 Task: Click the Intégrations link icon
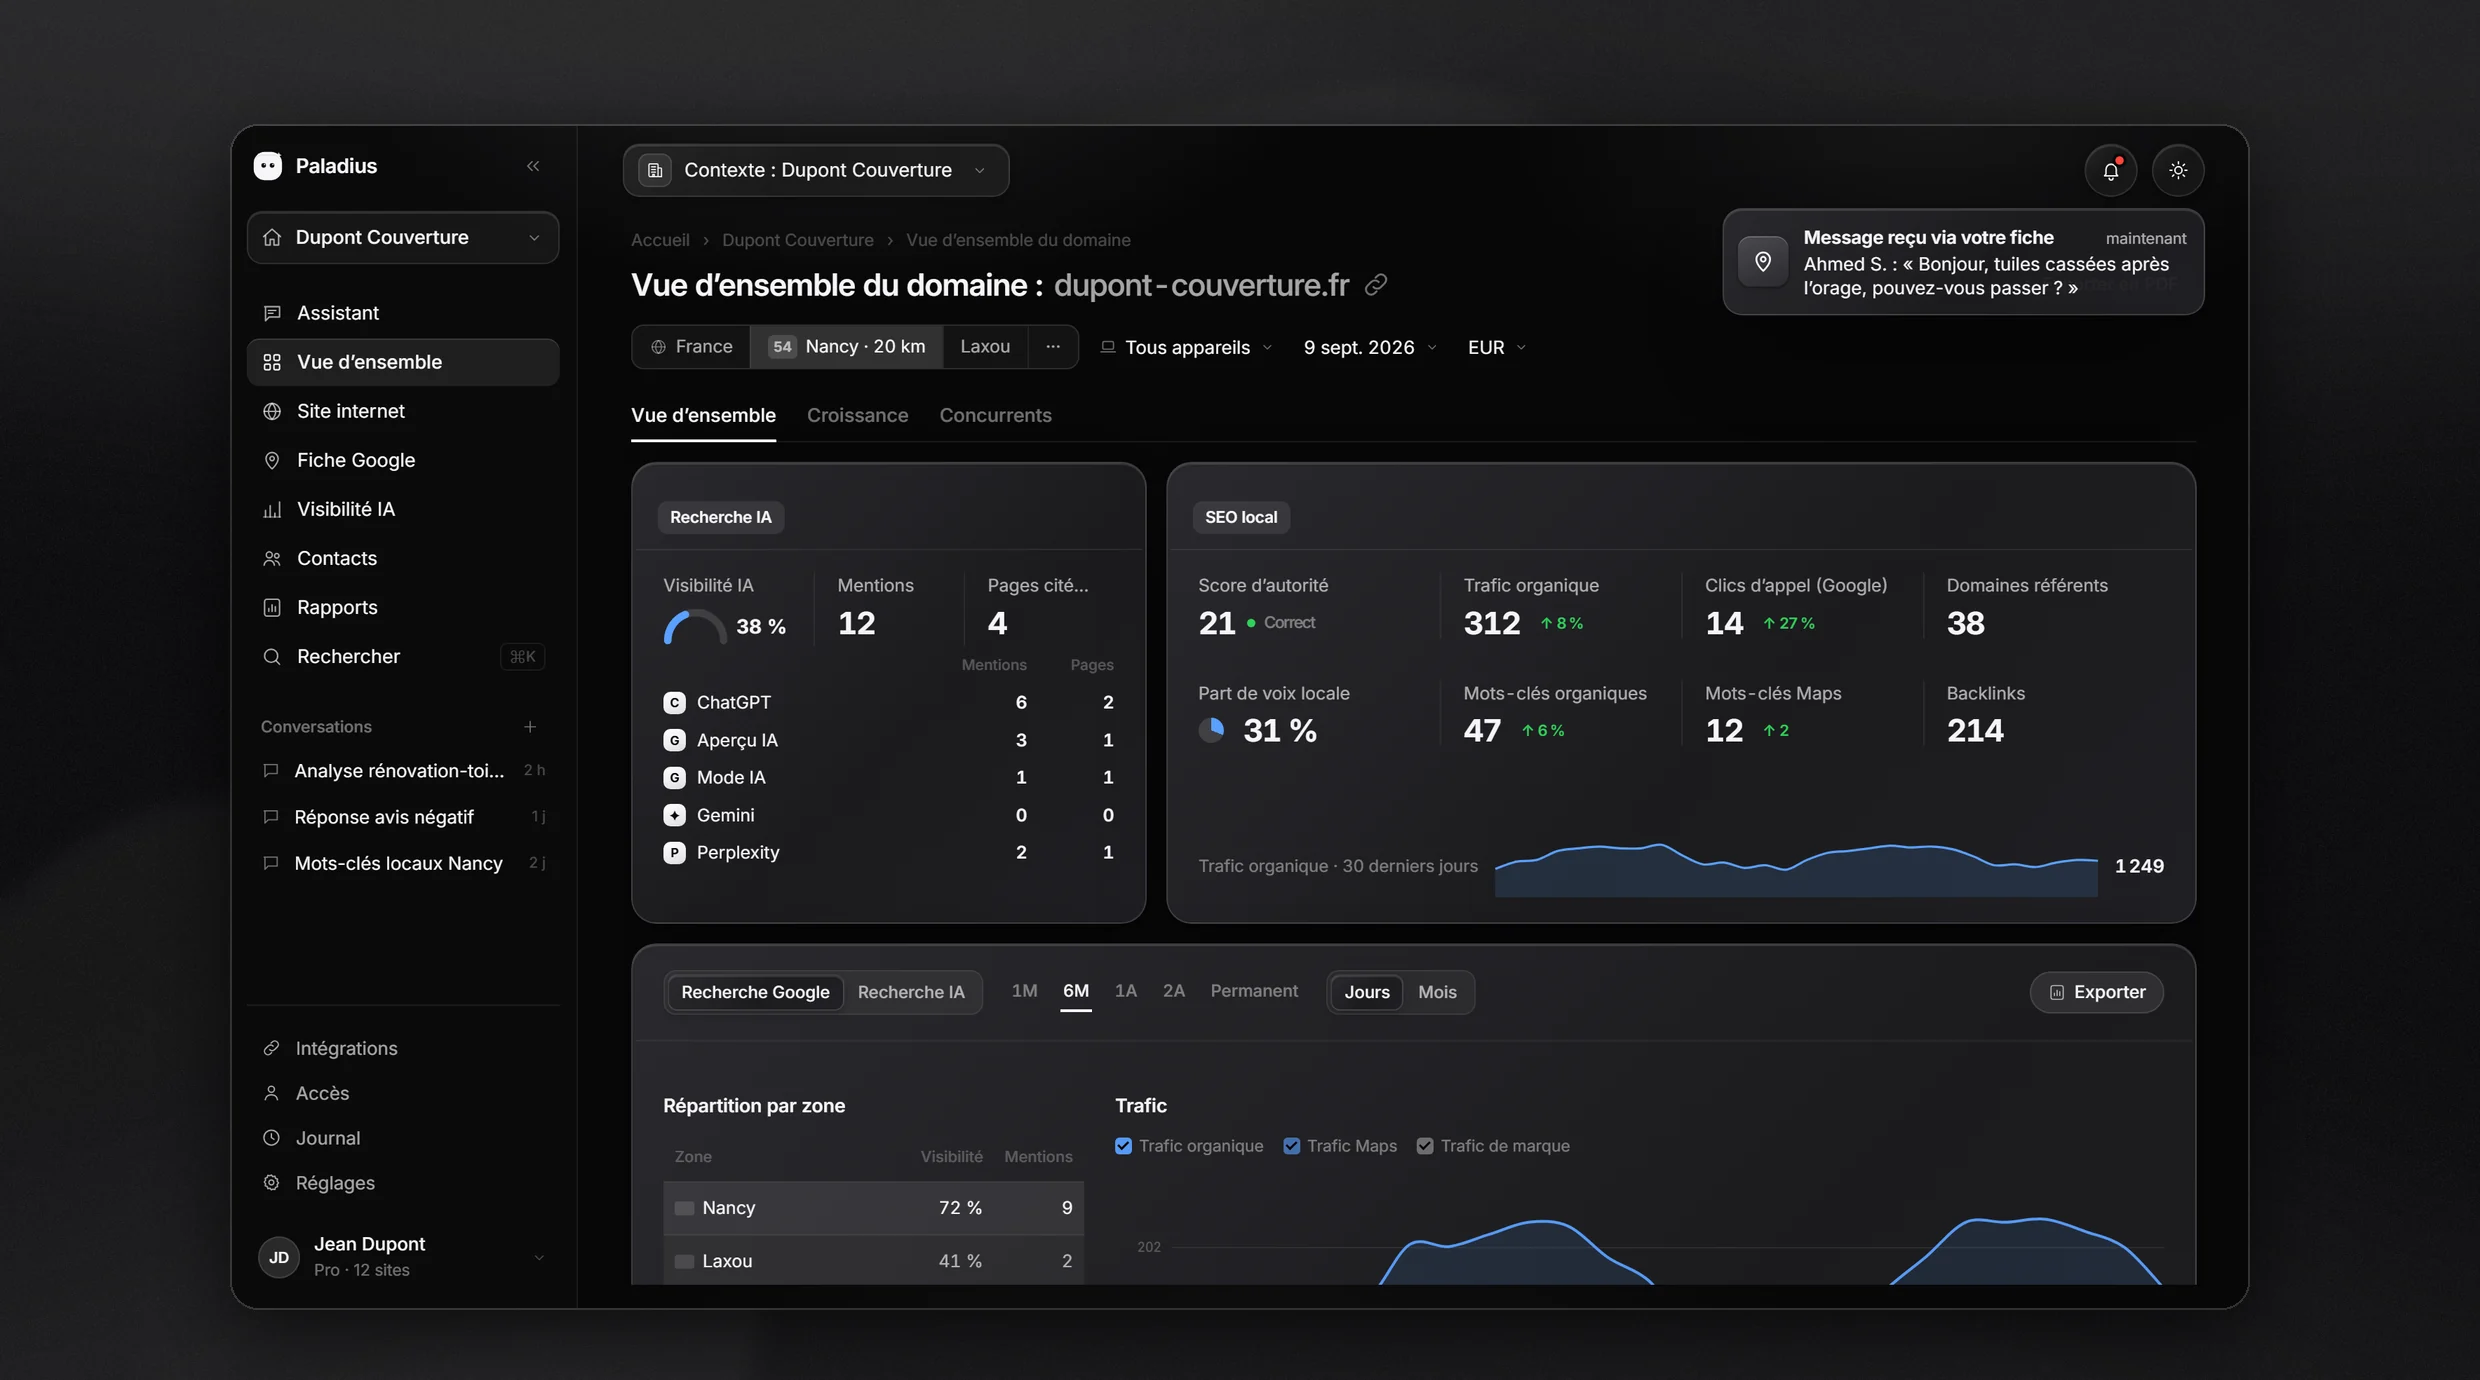click(271, 1048)
